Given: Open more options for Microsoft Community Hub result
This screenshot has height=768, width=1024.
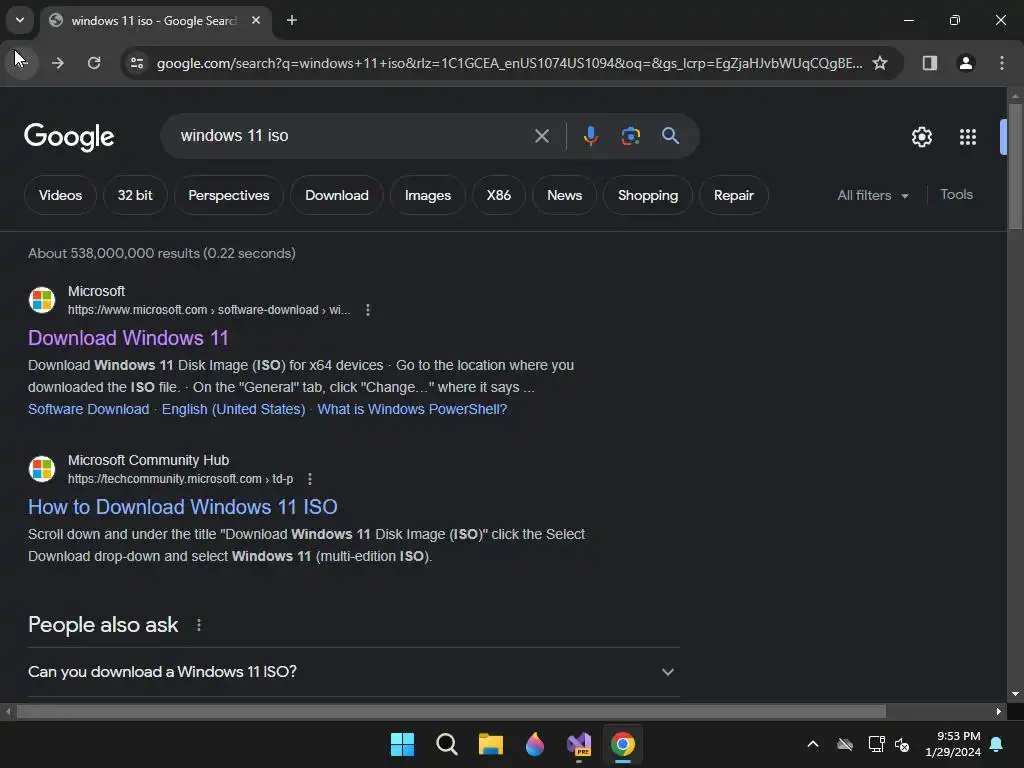Looking at the screenshot, I should [310, 479].
